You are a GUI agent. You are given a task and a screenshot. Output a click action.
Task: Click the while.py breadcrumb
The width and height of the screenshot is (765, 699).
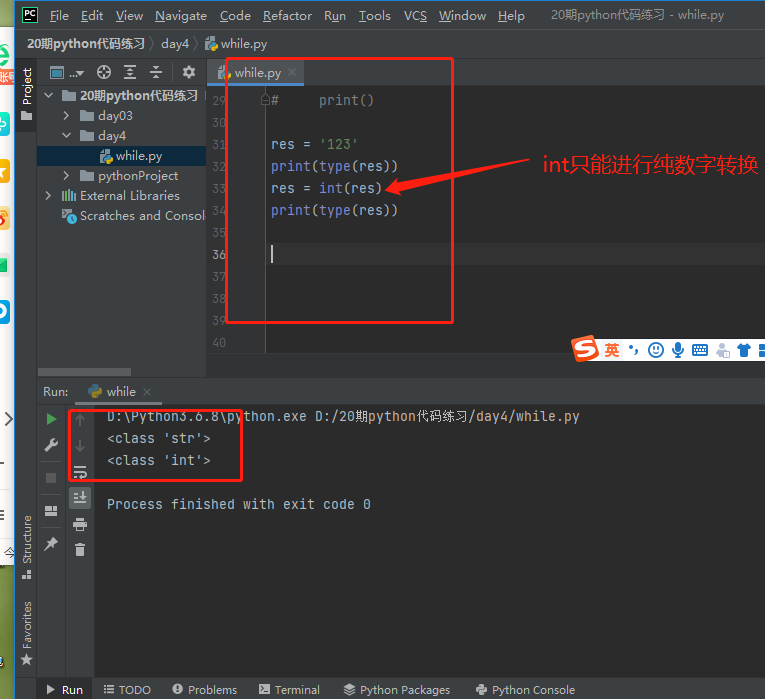pos(236,44)
